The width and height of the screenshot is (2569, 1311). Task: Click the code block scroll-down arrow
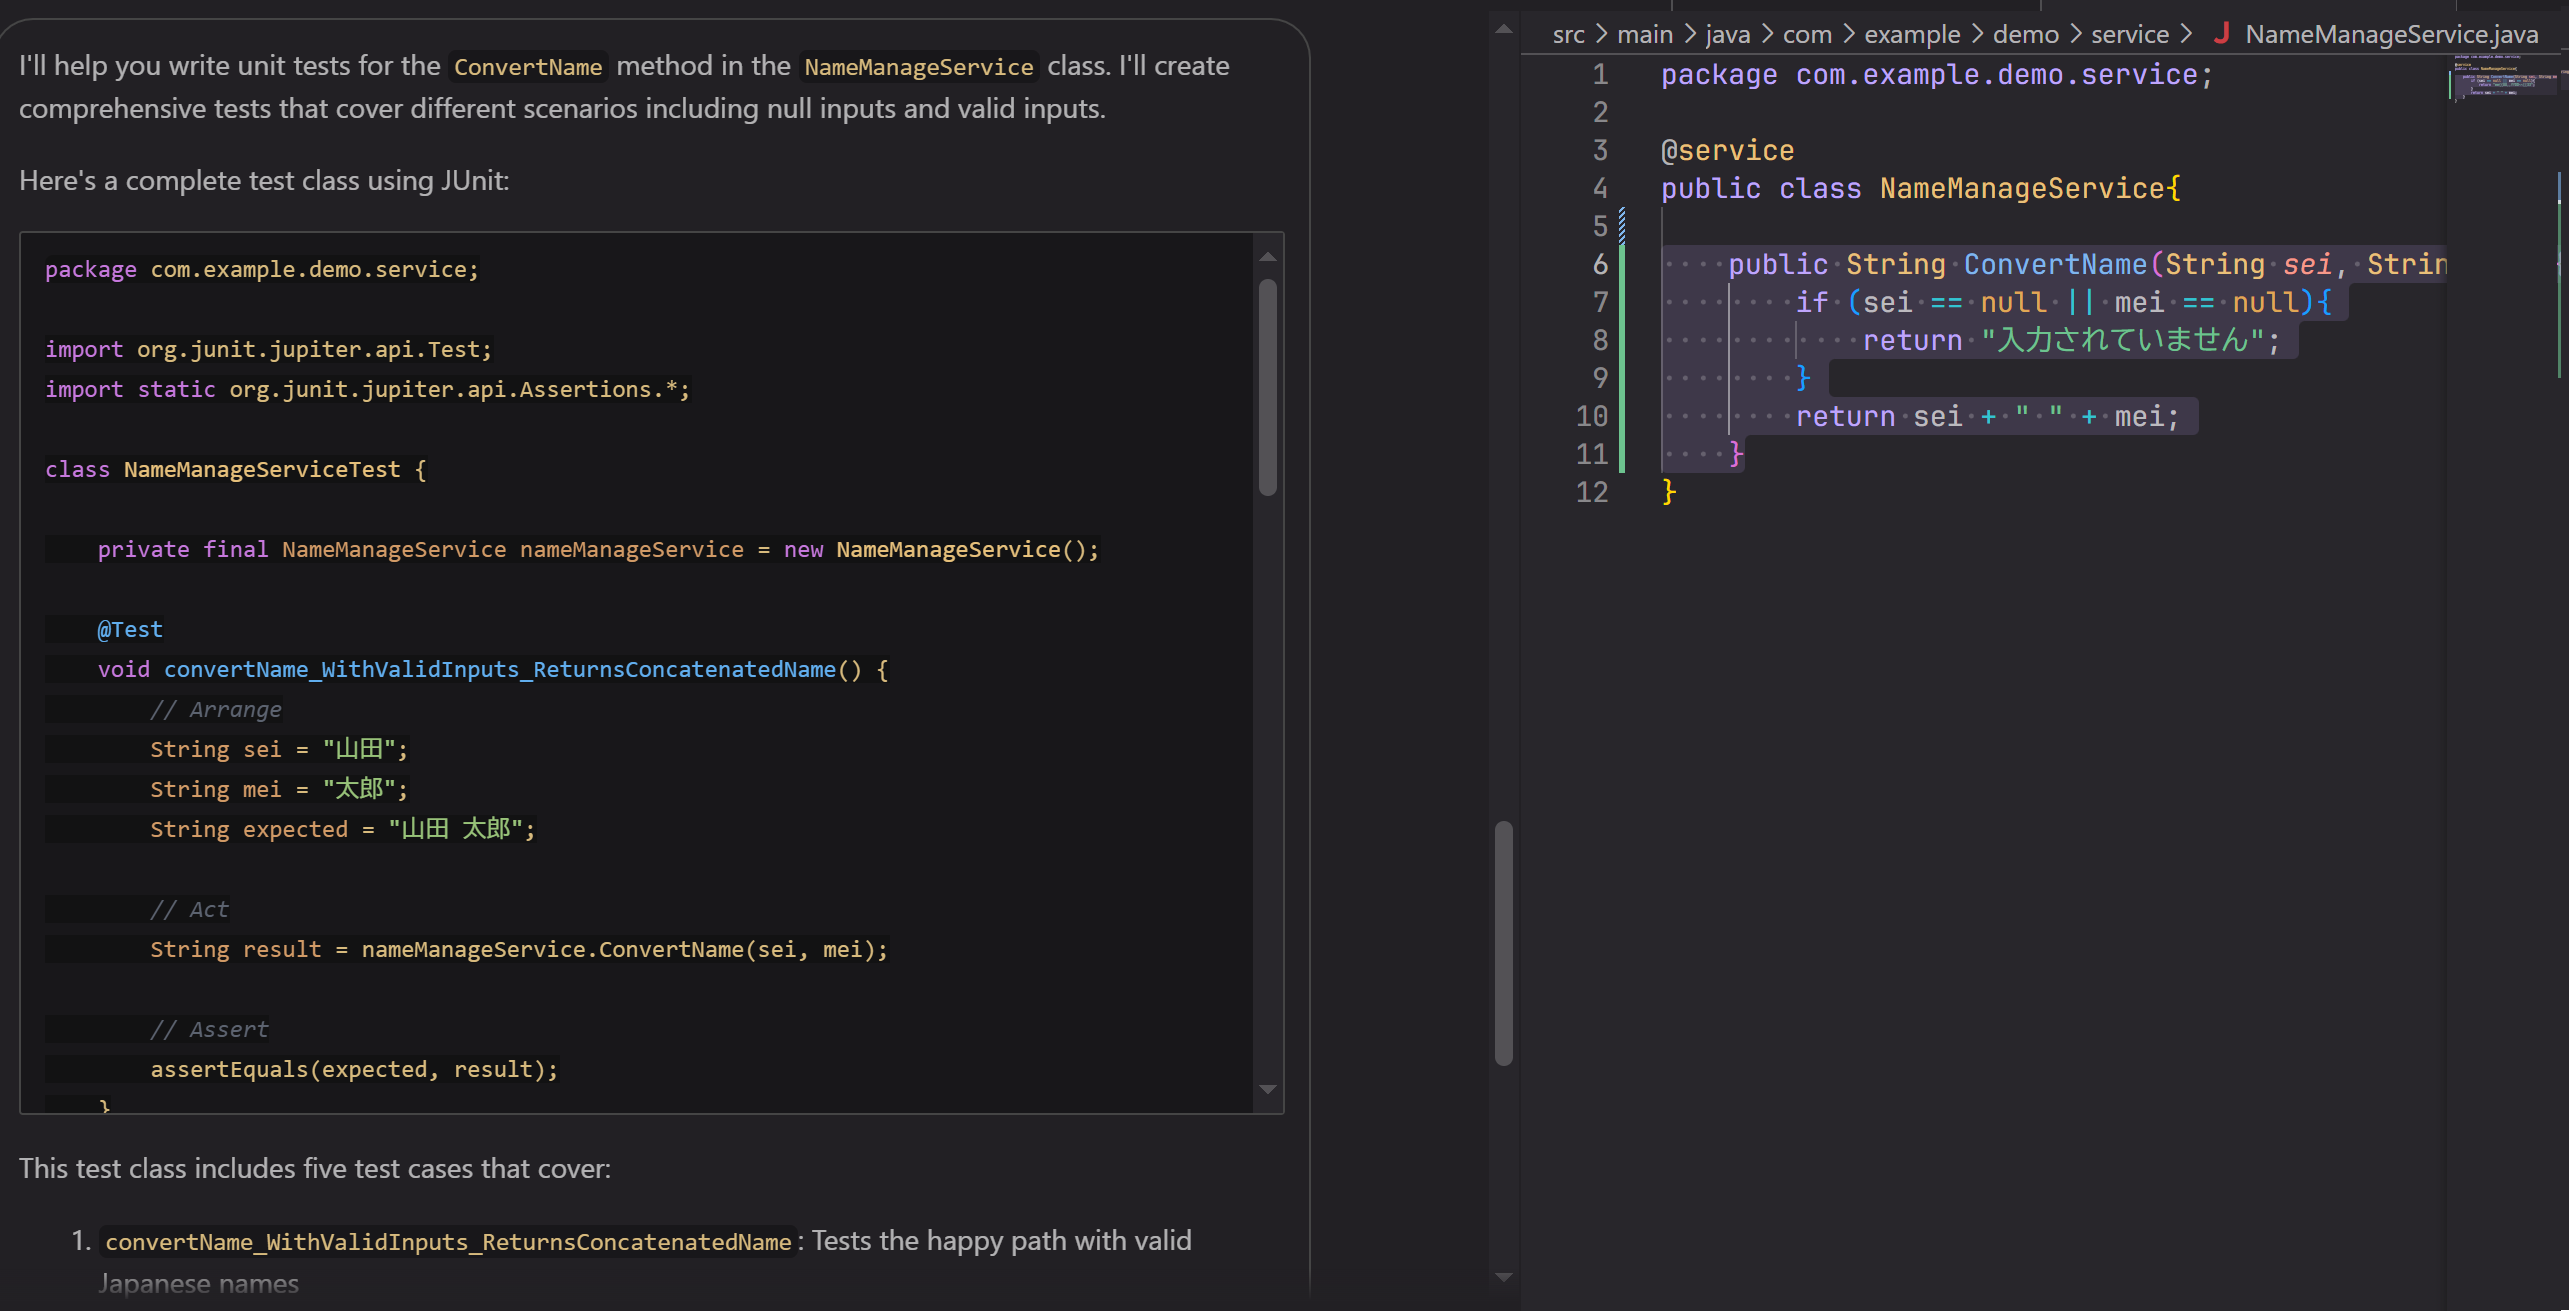tap(1268, 1089)
